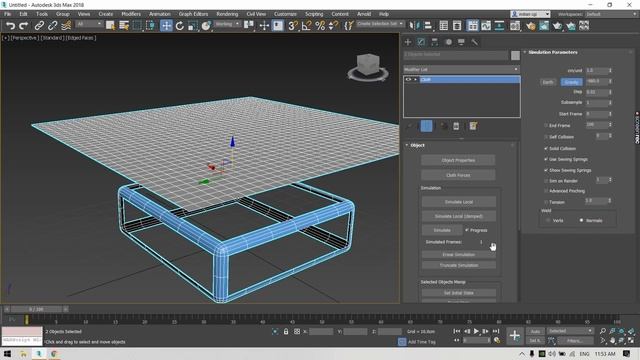Screen dimensions: 640x360
Task: Click the Simulate Local button
Action: click(x=459, y=202)
